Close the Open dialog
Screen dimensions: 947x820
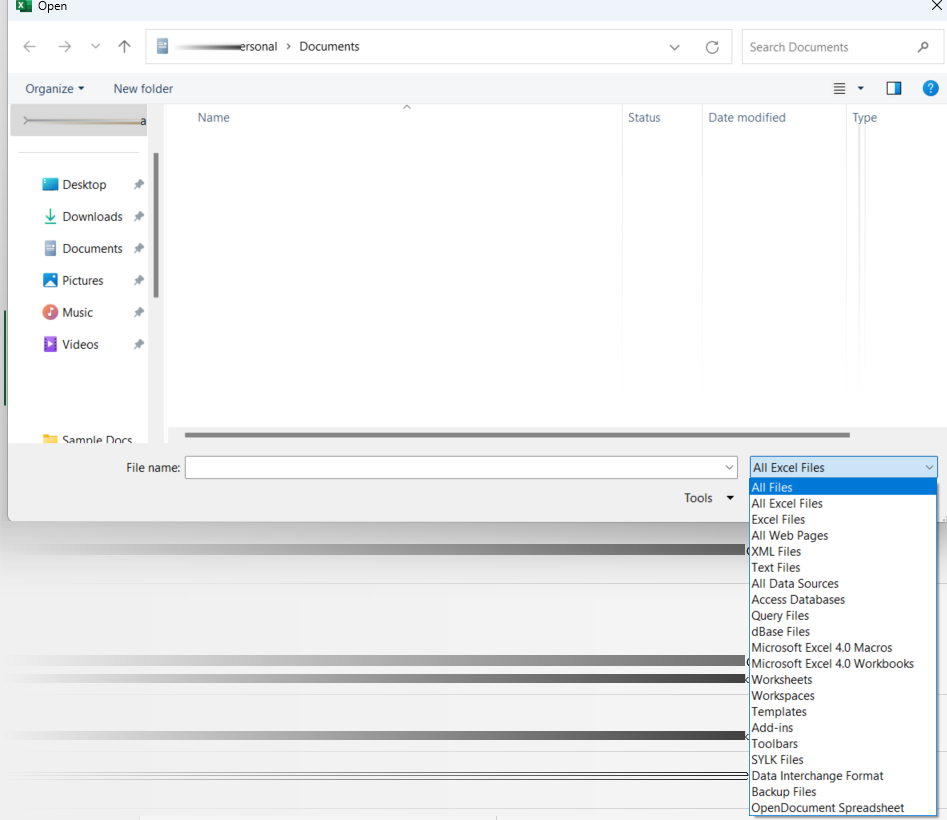pos(937,5)
